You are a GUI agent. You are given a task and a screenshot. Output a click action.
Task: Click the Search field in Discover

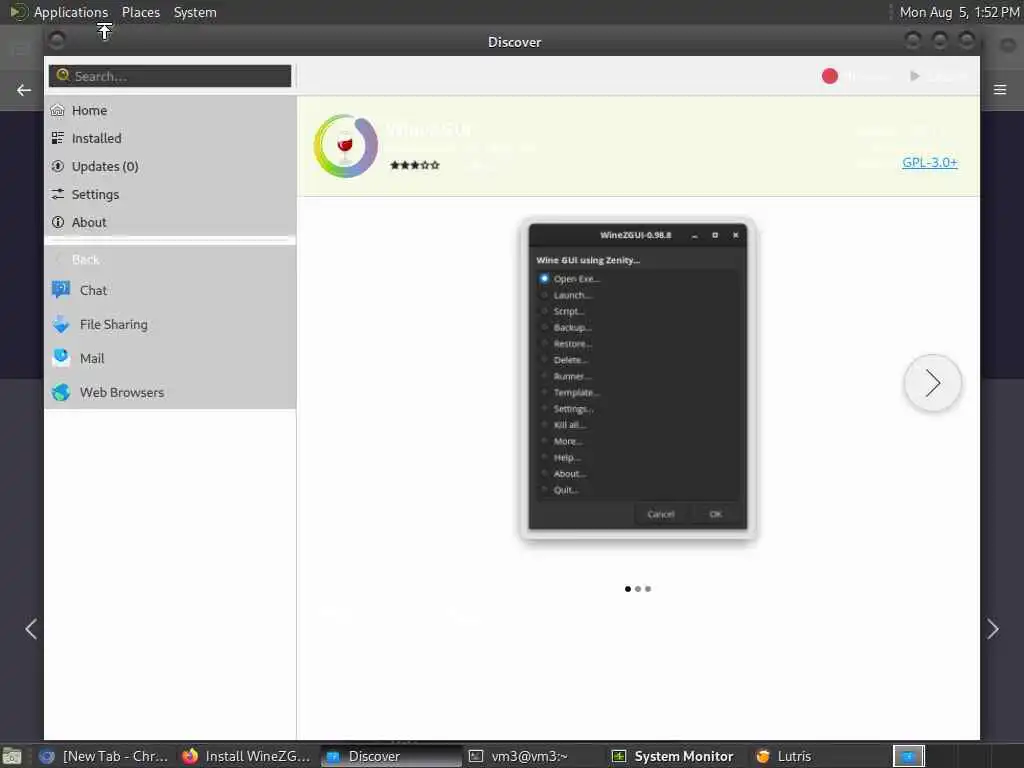pos(170,76)
